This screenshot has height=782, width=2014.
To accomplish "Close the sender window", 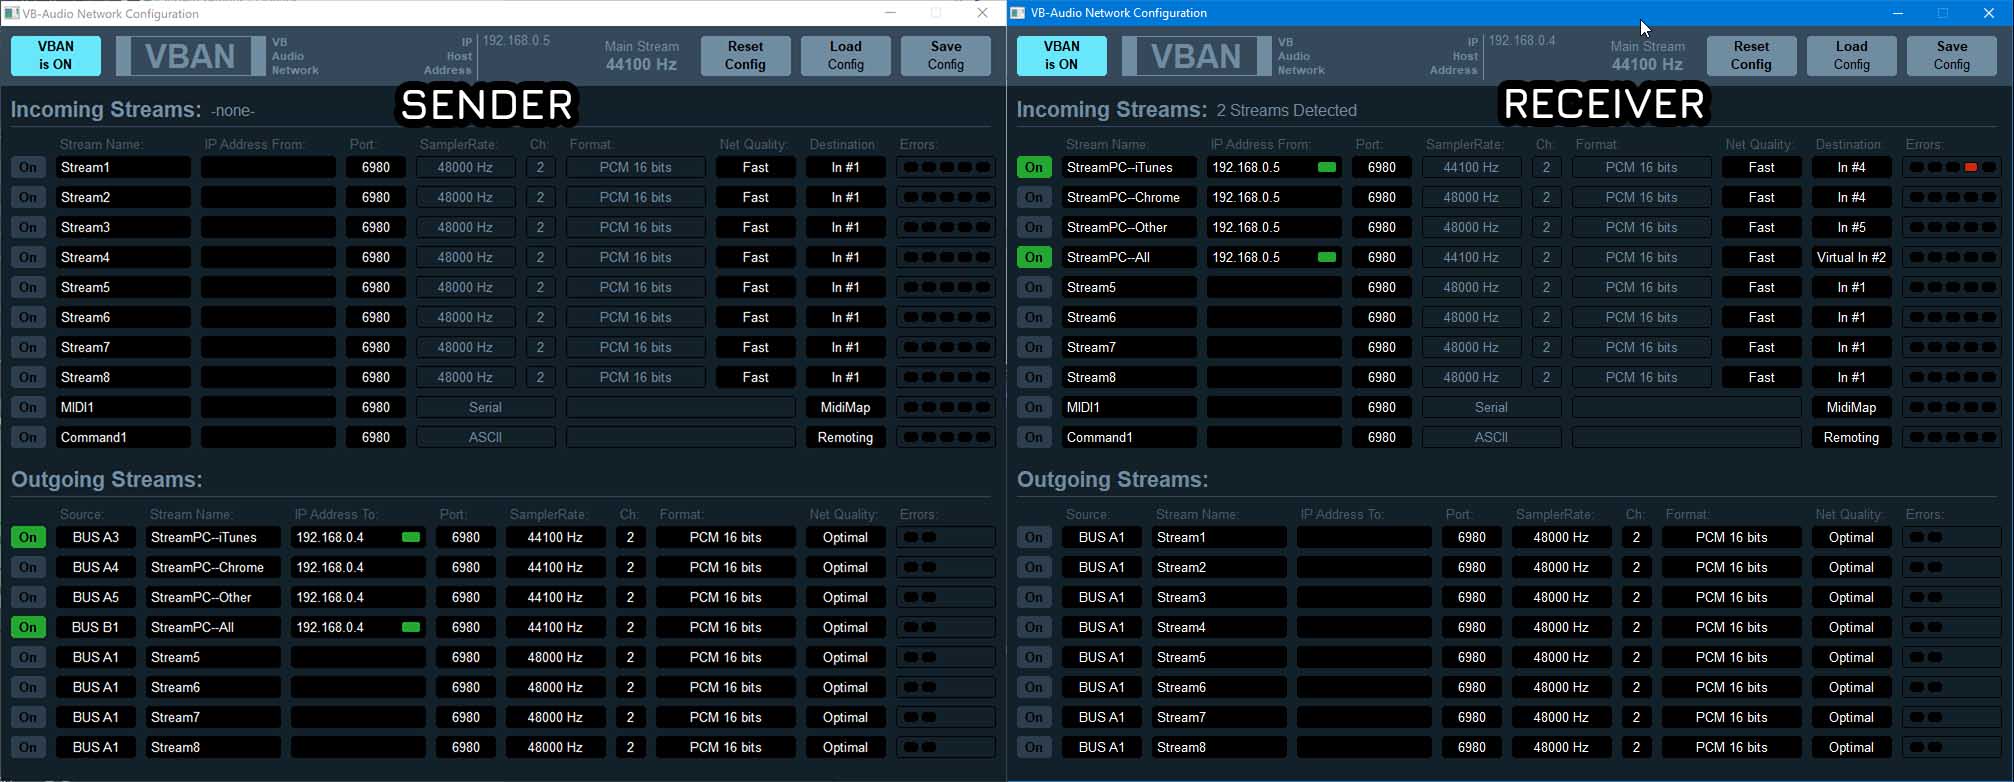I will click(x=983, y=13).
